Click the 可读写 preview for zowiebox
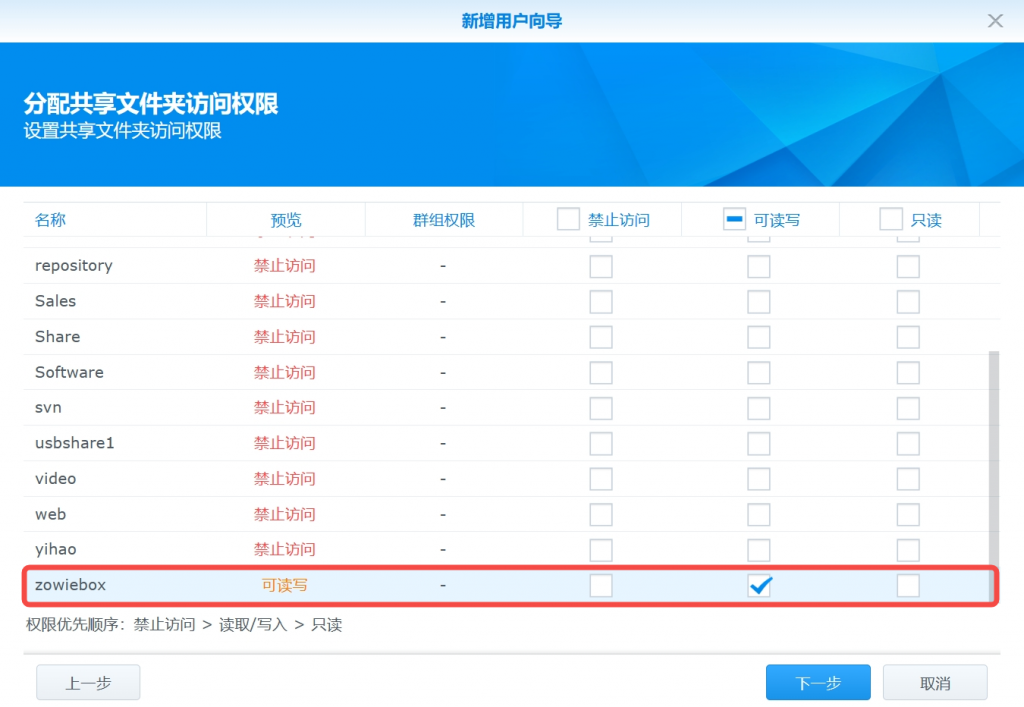The height and width of the screenshot is (707, 1024). (285, 586)
